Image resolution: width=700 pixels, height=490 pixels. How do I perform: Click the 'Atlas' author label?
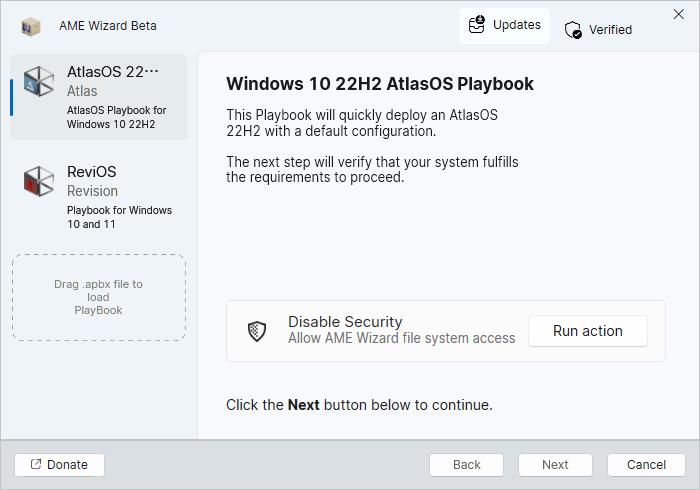[82, 91]
